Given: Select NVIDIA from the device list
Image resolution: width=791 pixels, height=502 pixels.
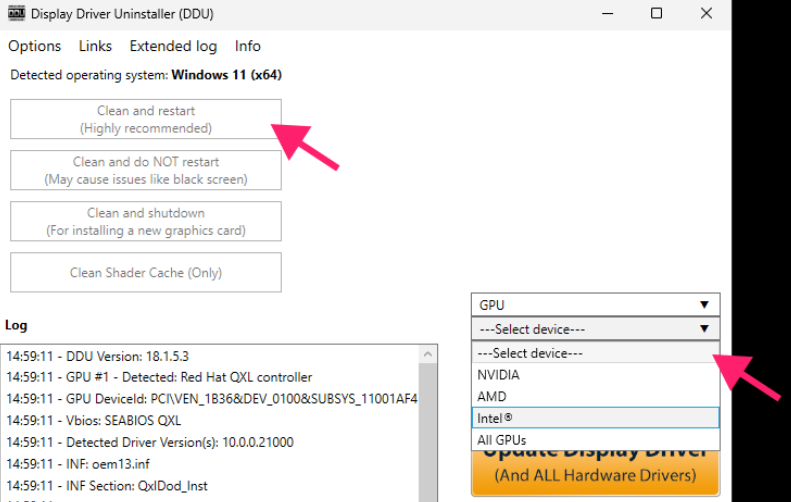Looking at the screenshot, I should tap(595, 375).
